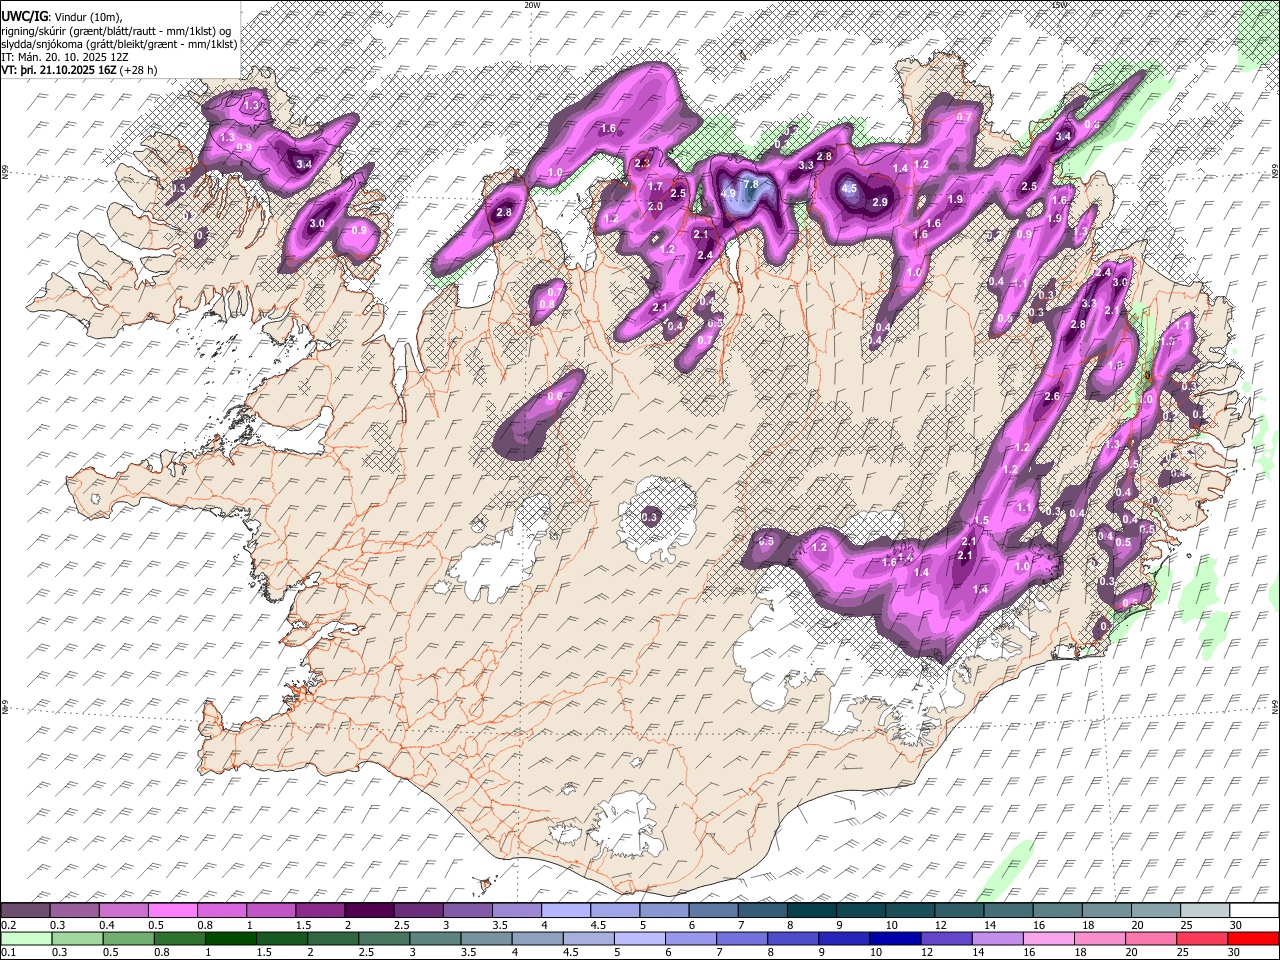Pick the 25 red swatch in lower legend bar
The height and width of the screenshot is (960, 1280).
[x=1204, y=938]
